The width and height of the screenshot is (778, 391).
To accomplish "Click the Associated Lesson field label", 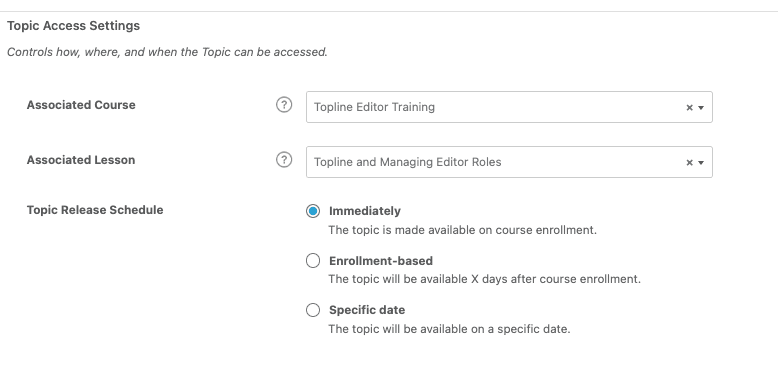I will (x=81, y=160).
